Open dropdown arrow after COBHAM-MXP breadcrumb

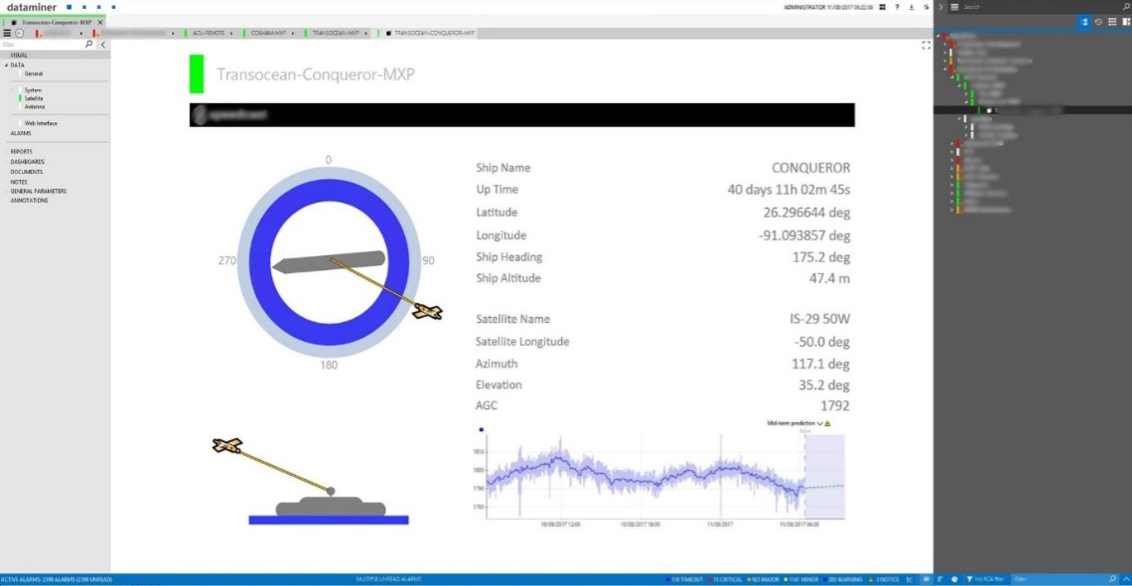tap(291, 33)
